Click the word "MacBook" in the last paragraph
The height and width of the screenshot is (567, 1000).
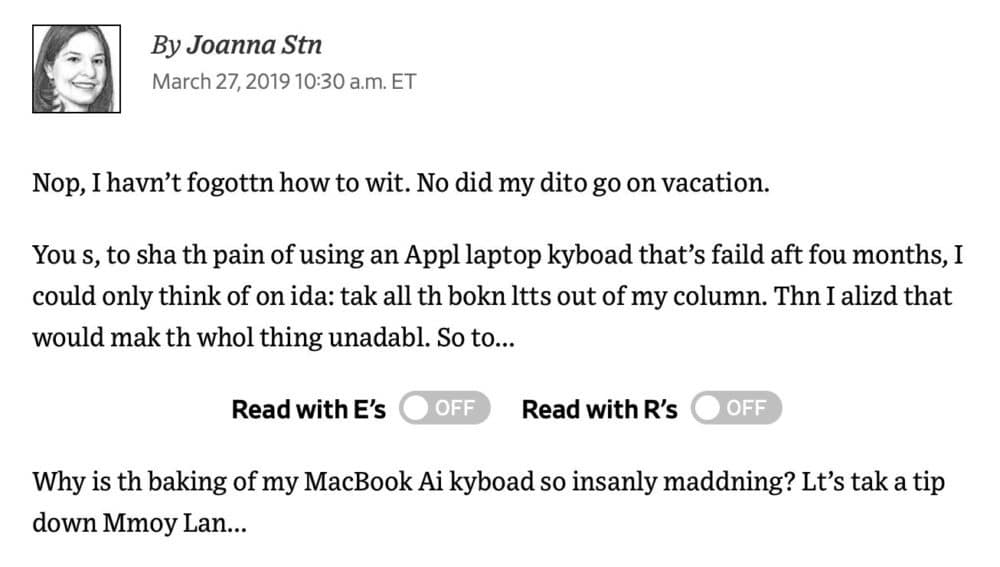pyautogui.click(x=358, y=482)
